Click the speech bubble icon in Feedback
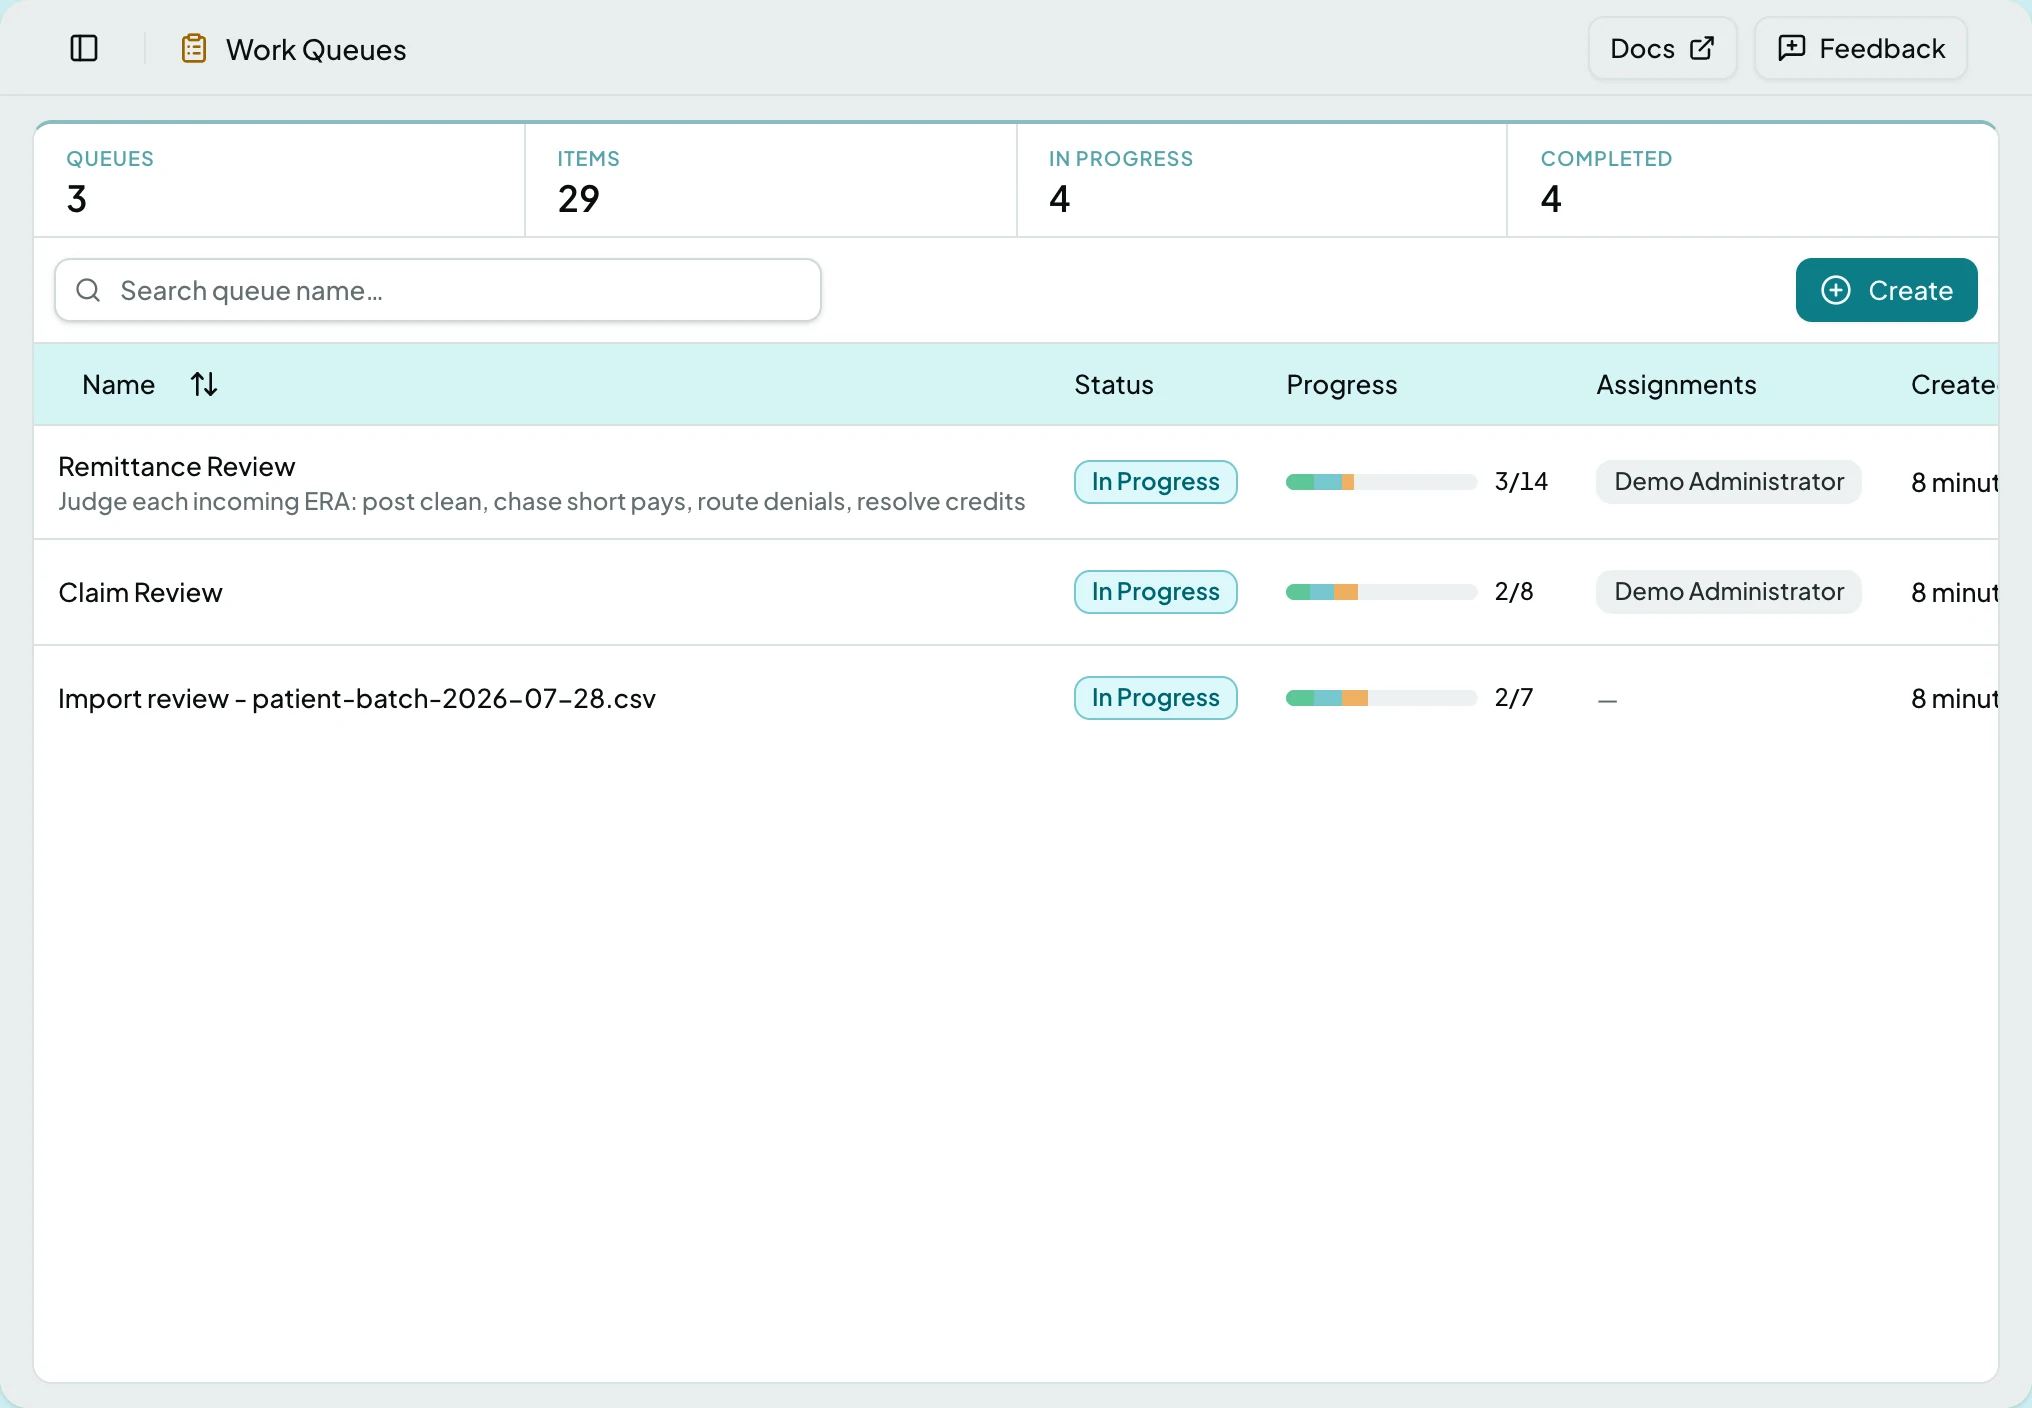 click(x=1792, y=48)
